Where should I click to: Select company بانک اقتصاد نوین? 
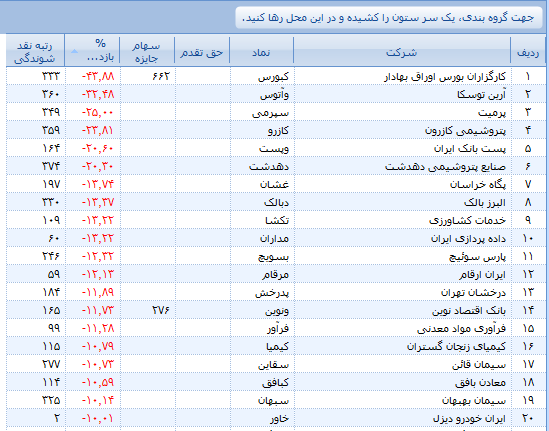(x=469, y=311)
